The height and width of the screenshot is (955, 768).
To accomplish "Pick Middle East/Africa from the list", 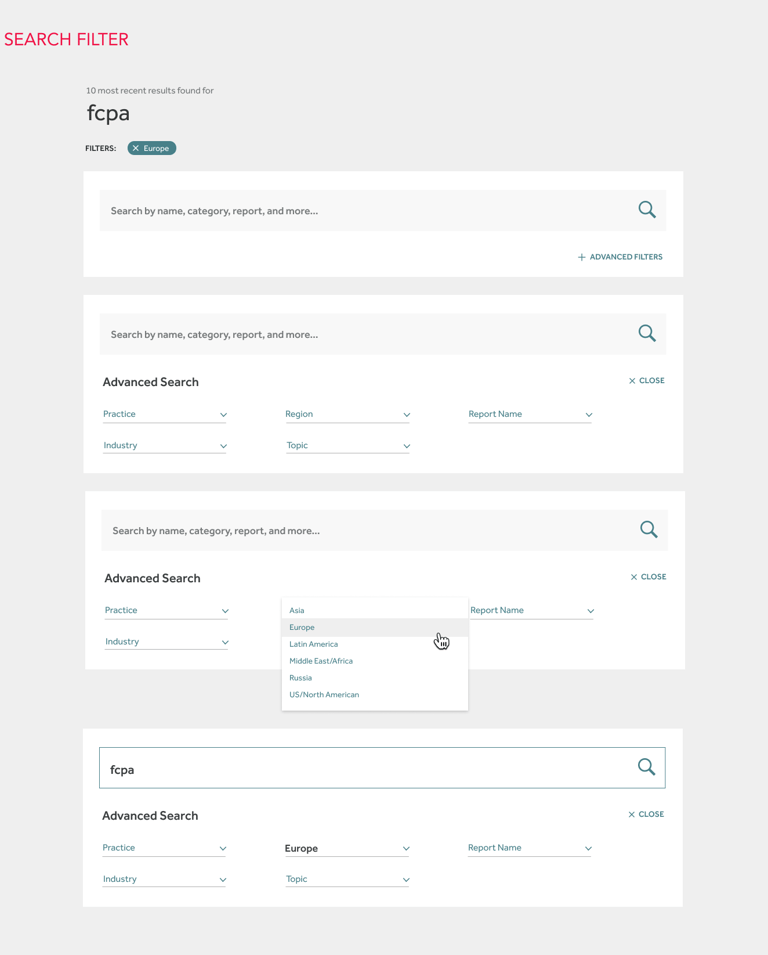I will coord(321,661).
